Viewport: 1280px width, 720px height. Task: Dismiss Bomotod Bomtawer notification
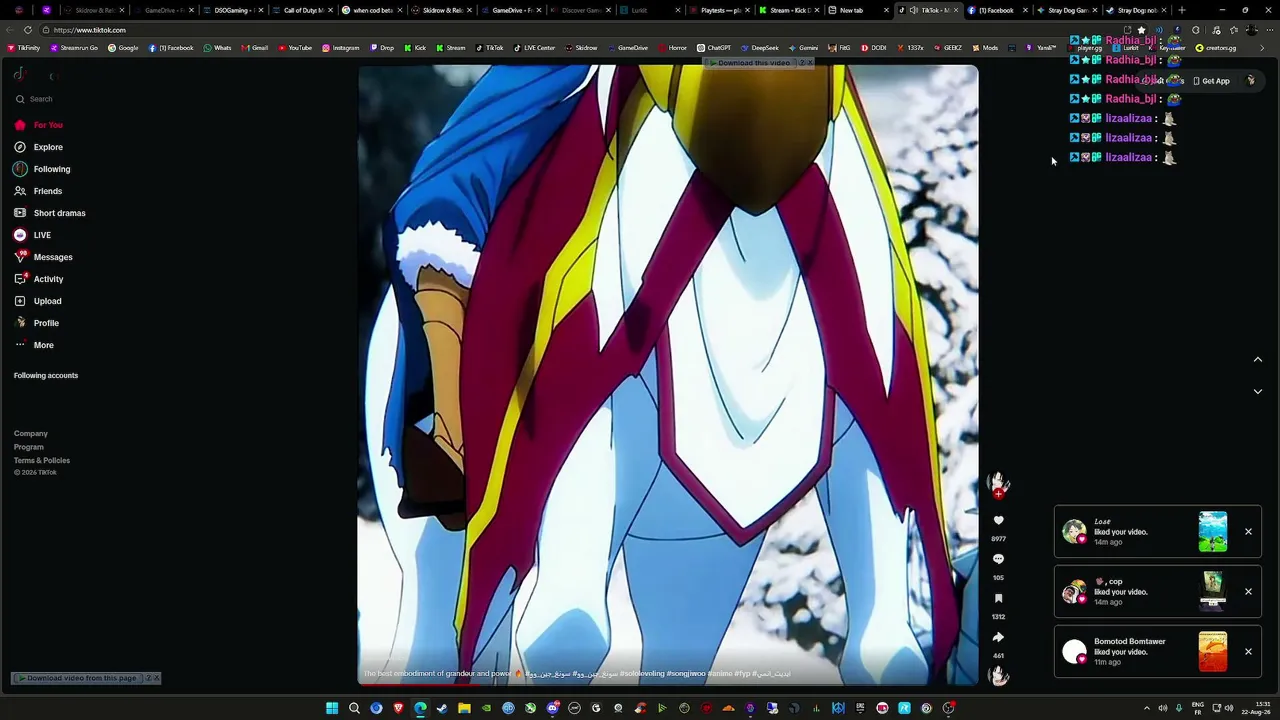click(x=1248, y=651)
